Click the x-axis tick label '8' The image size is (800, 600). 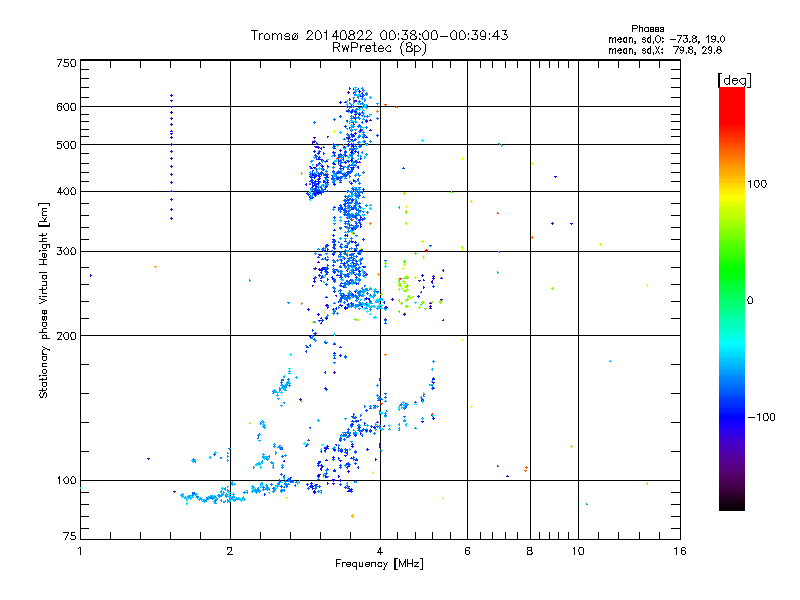coord(530,551)
